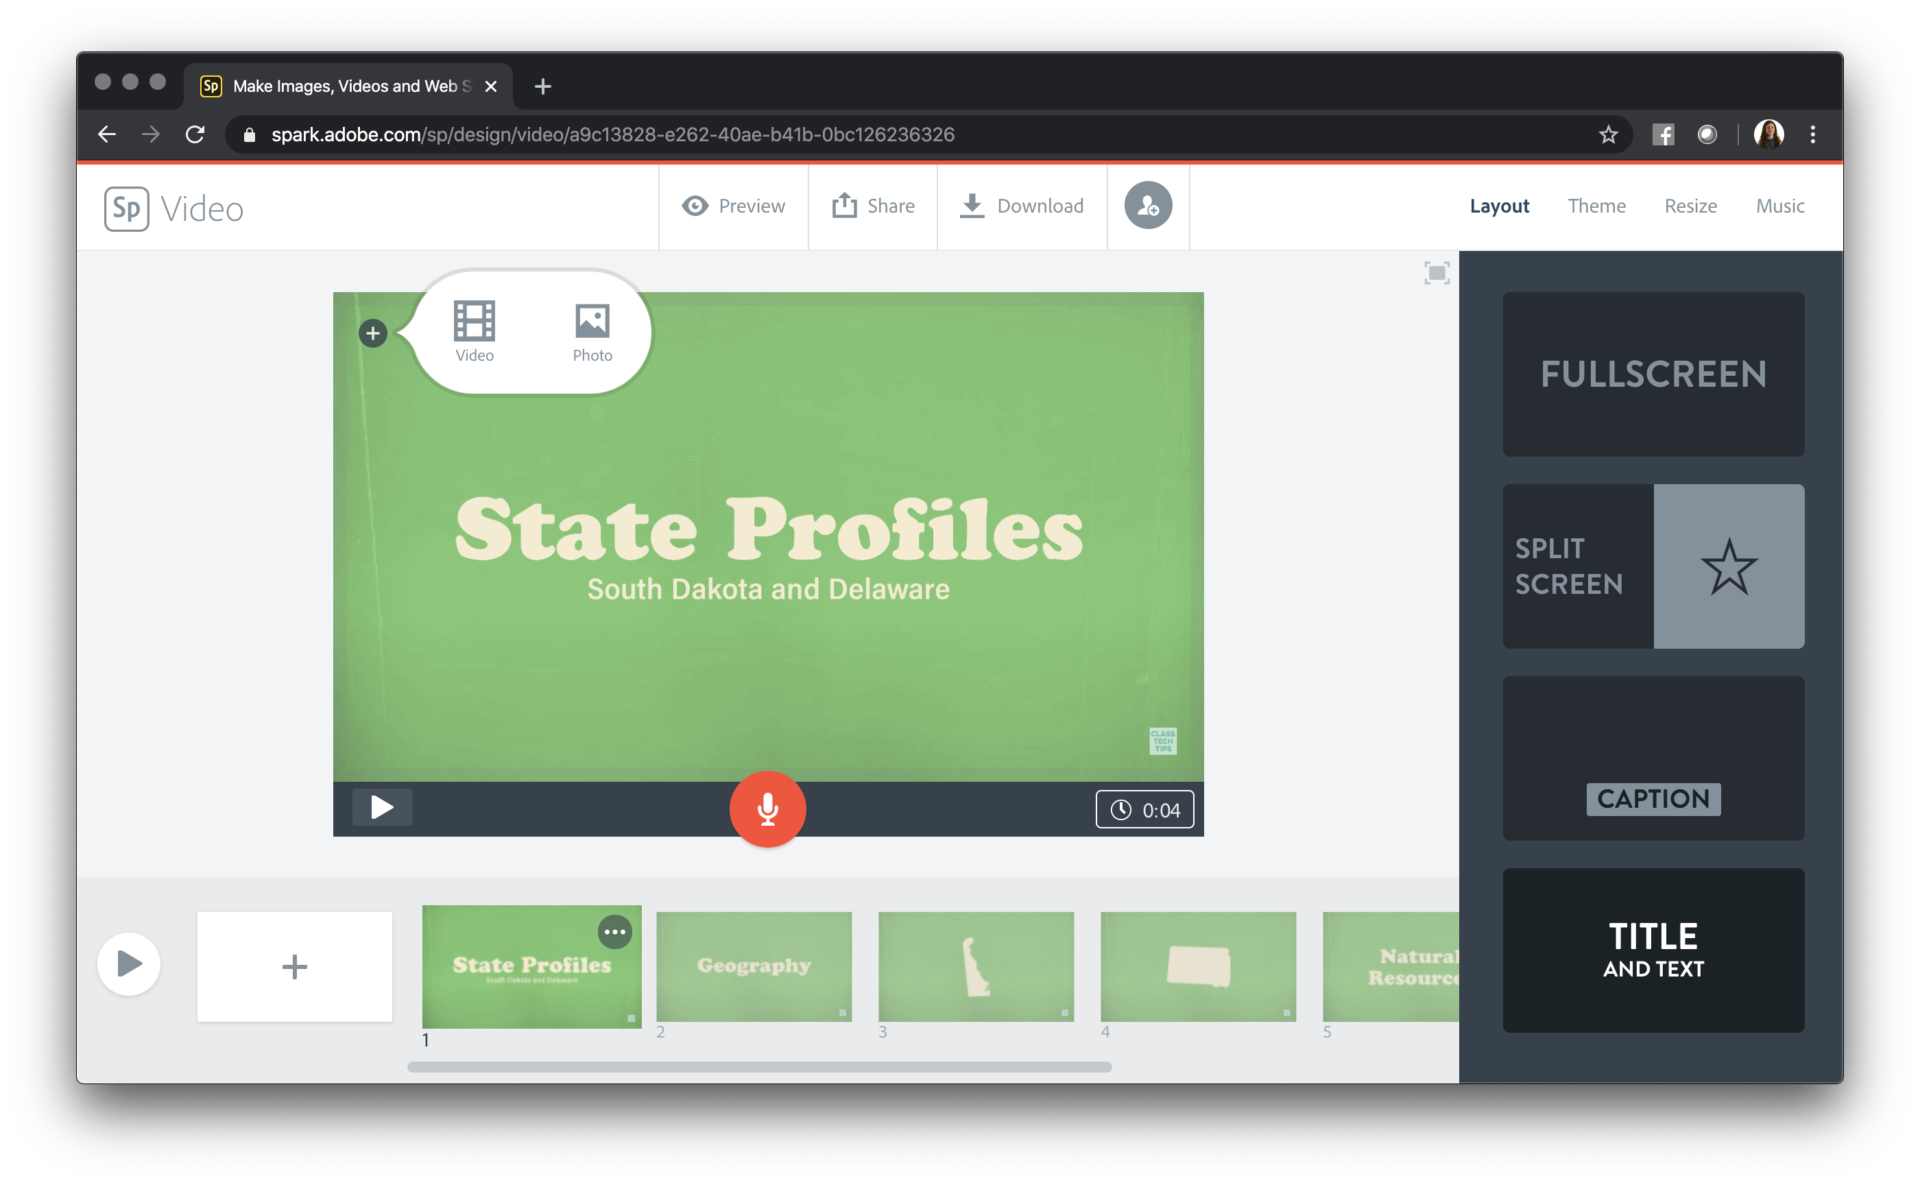Choose Video from the add media bubble
The width and height of the screenshot is (1920, 1185).
[474, 331]
